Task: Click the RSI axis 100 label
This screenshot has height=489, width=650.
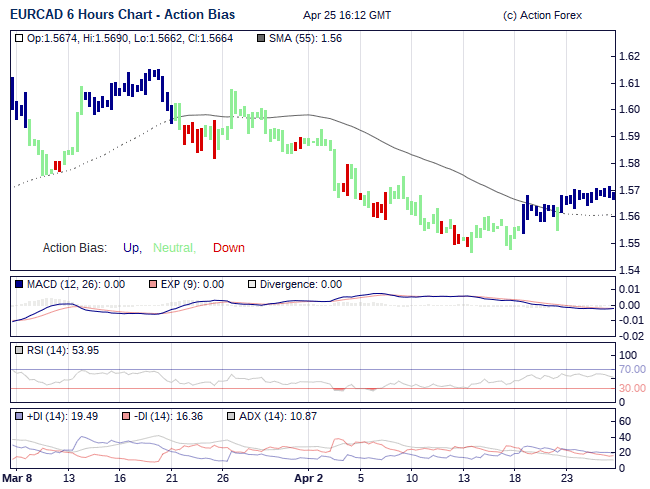Action: click(628, 355)
